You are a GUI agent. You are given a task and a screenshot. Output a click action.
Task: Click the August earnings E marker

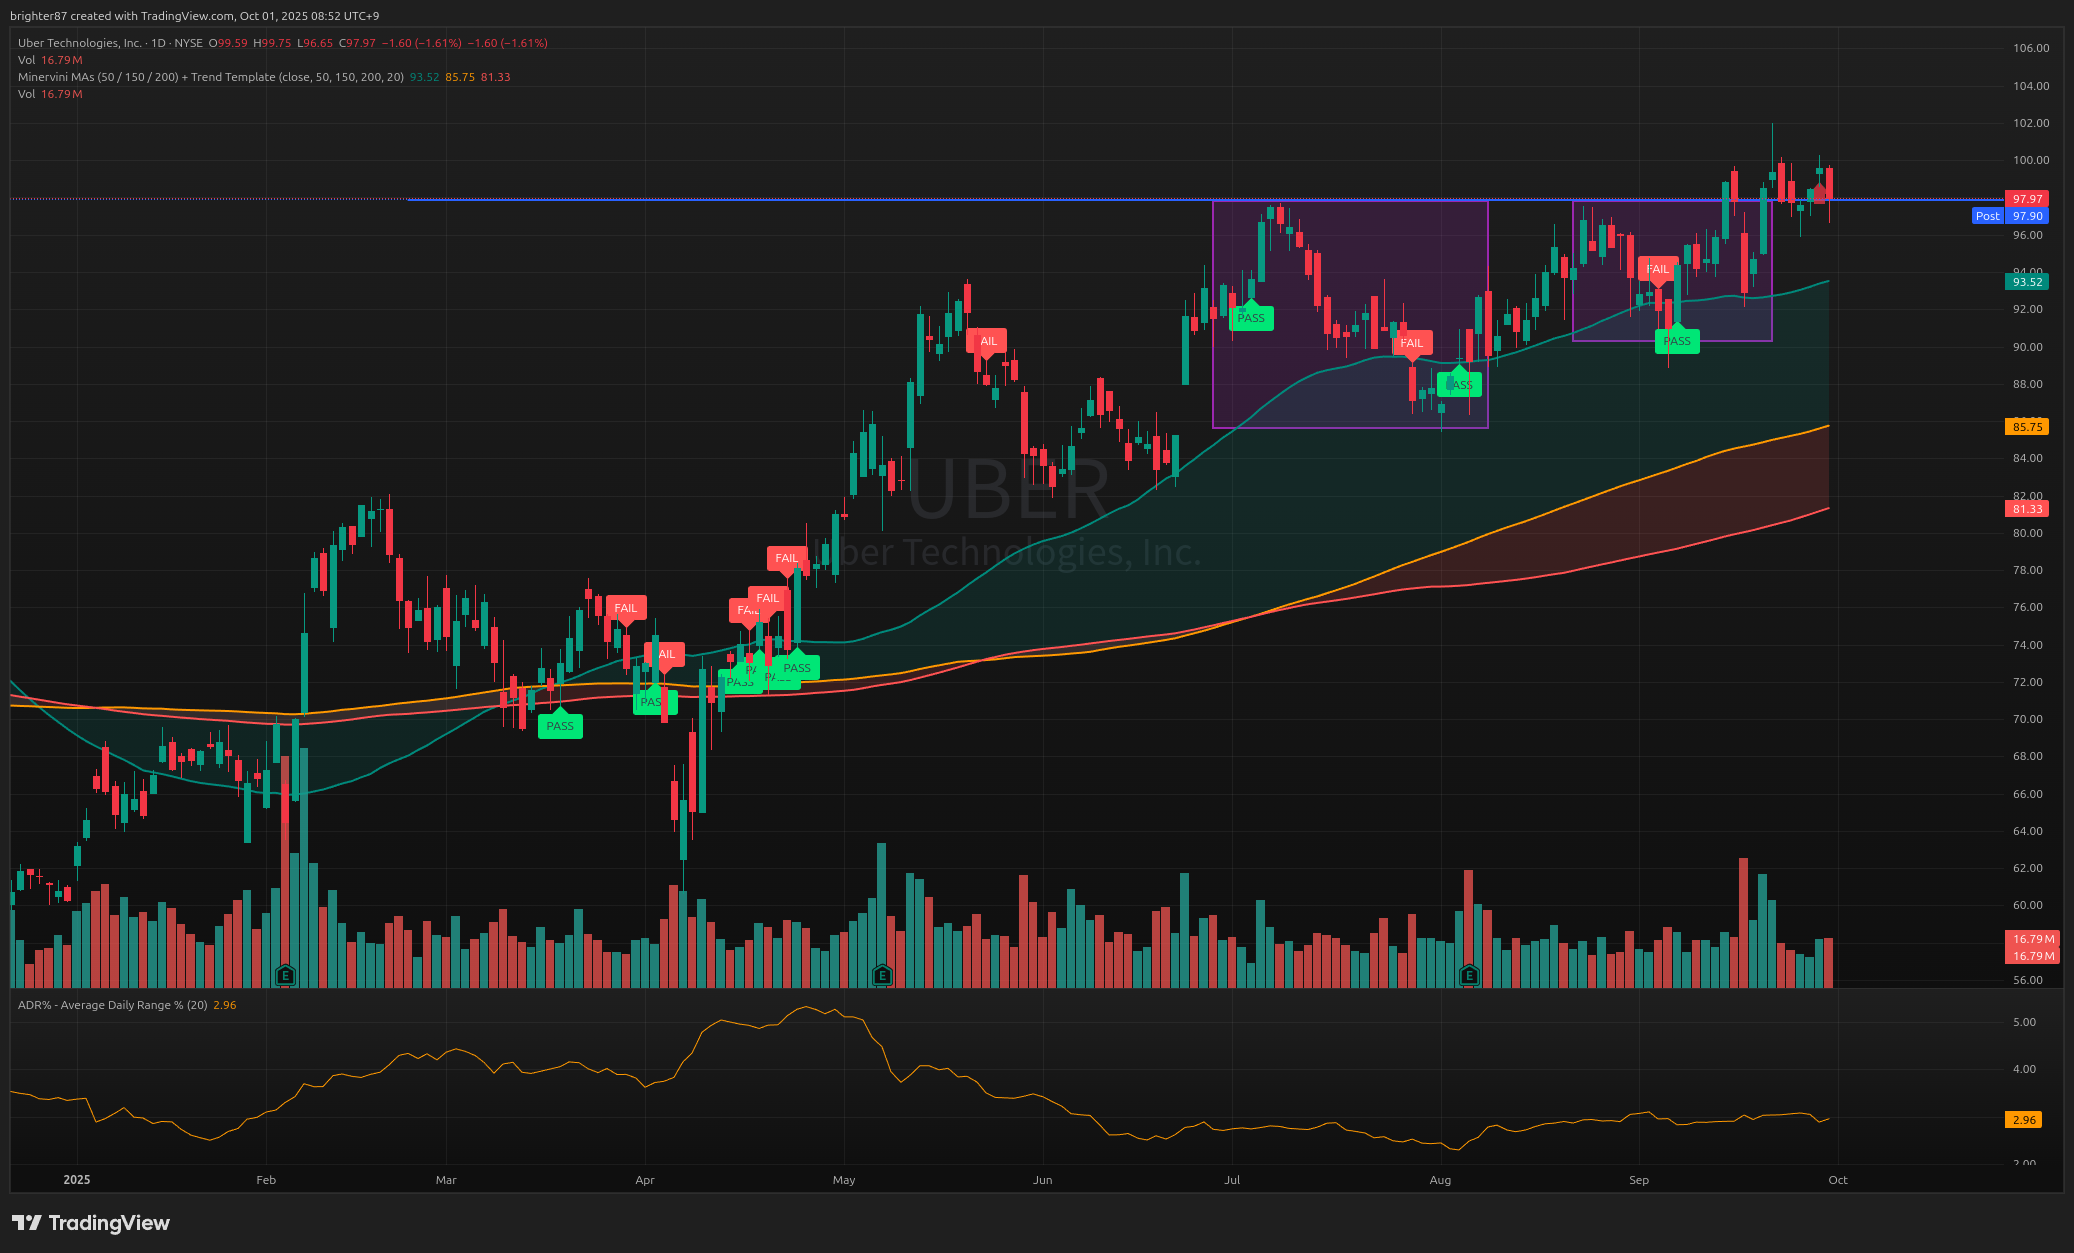point(1469,975)
